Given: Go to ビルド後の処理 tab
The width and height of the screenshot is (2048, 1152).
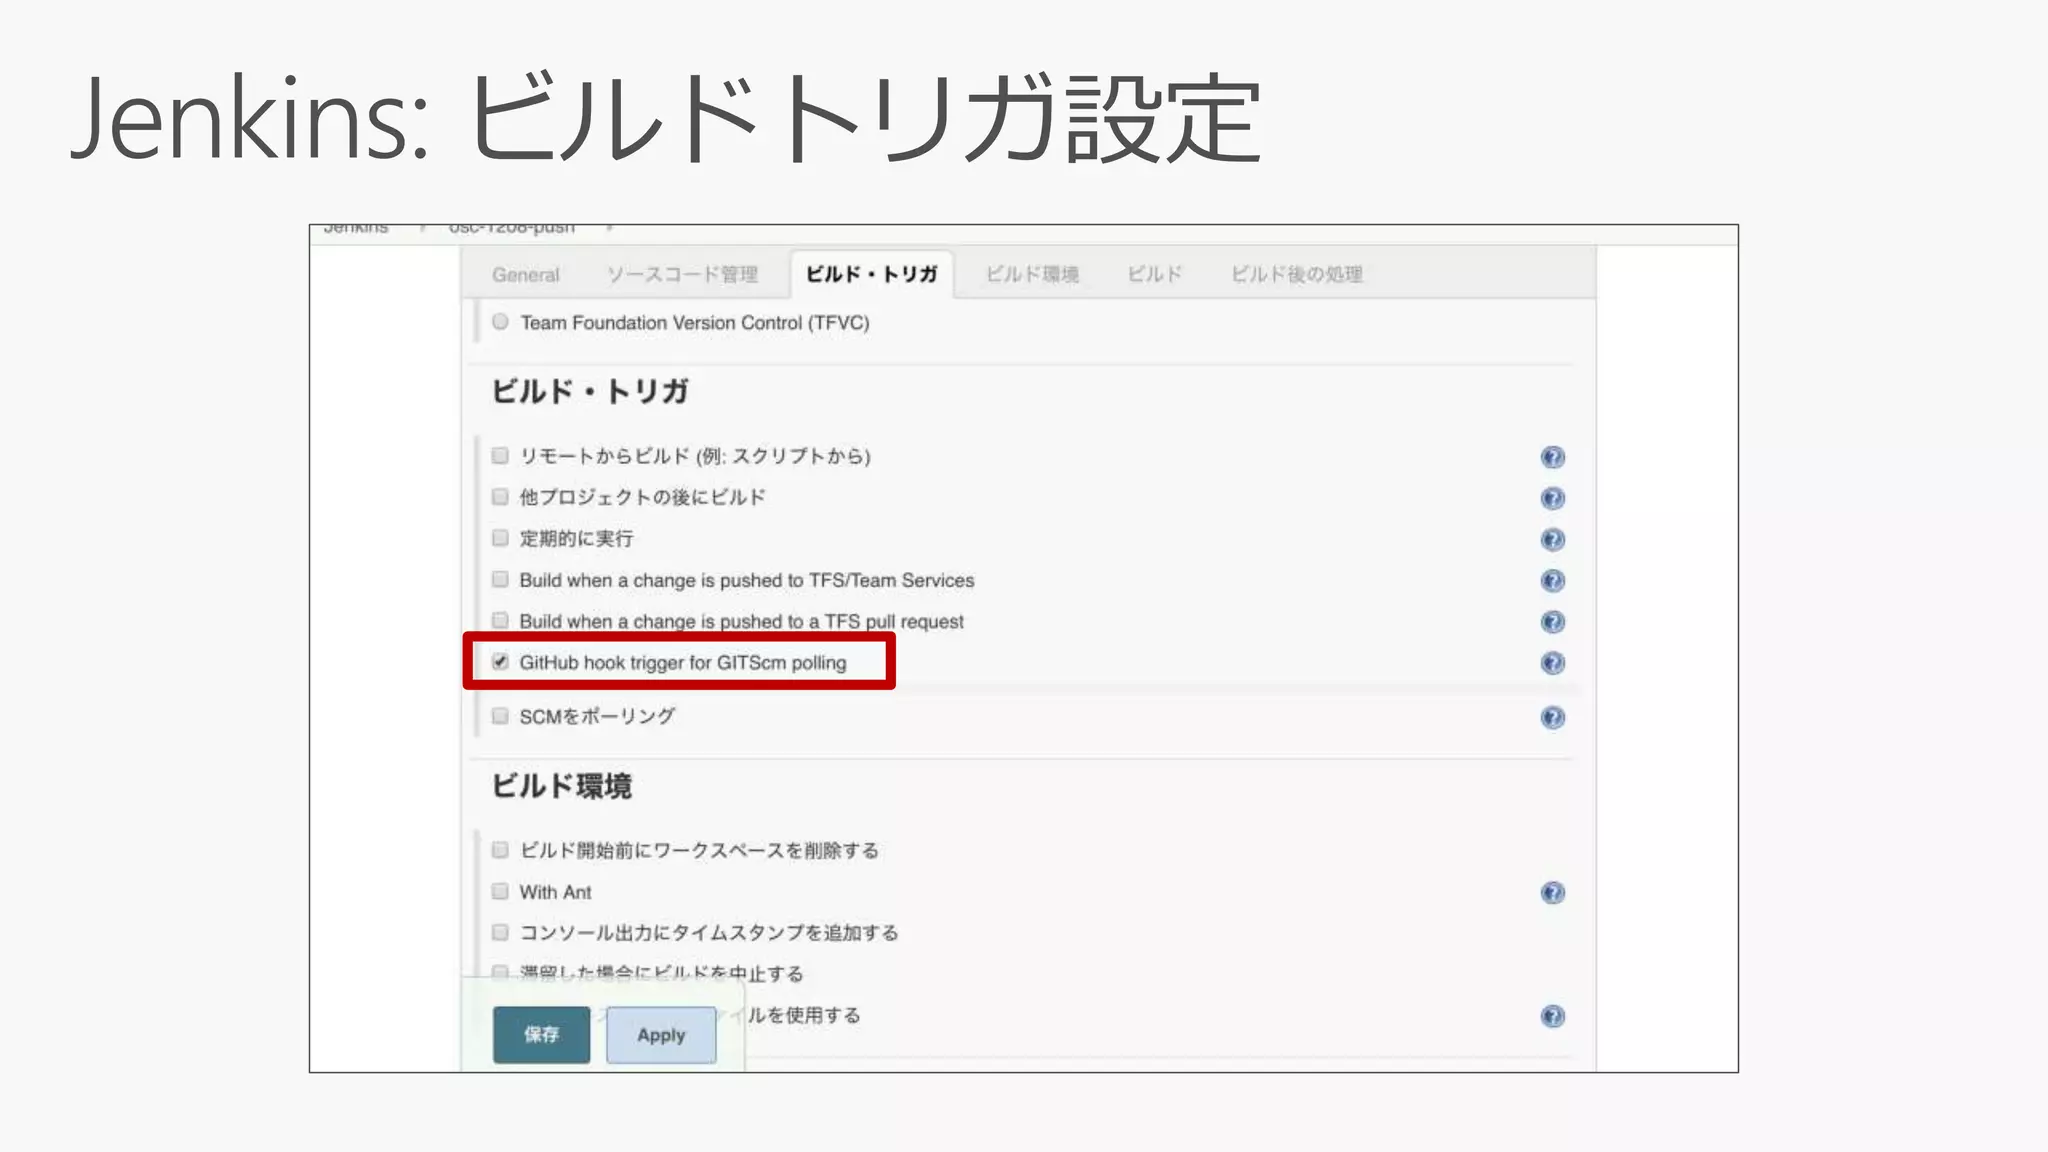Looking at the screenshot, I should pos(1296,275).
